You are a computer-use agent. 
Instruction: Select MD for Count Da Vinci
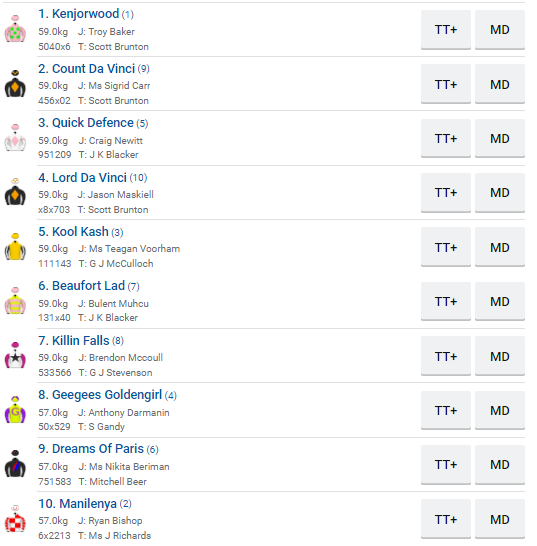tap(500, 84)
